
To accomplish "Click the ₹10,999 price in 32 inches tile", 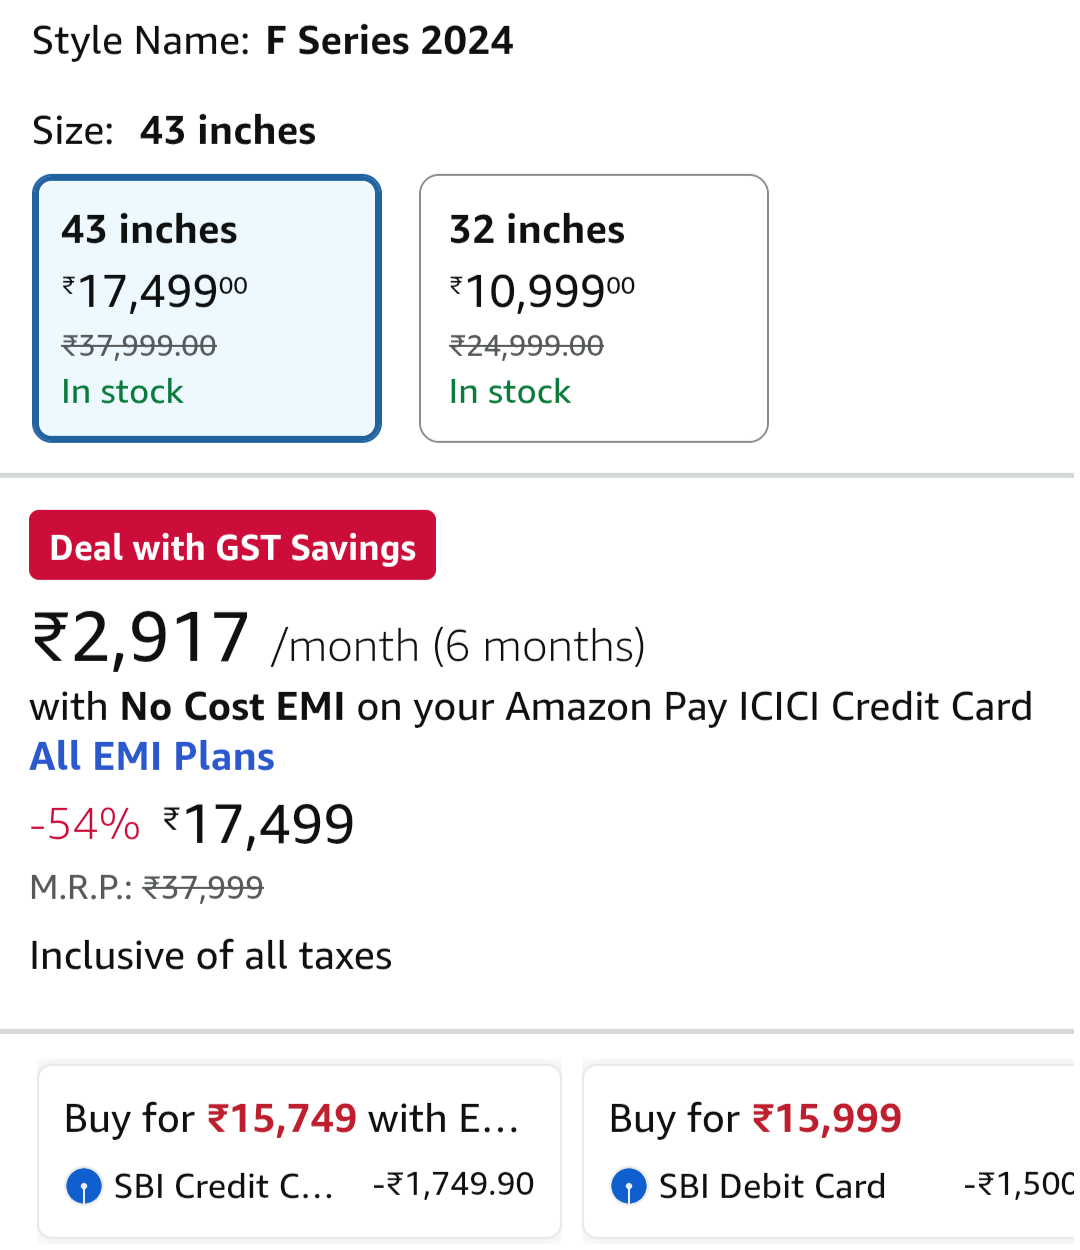I will pos(541,291).
